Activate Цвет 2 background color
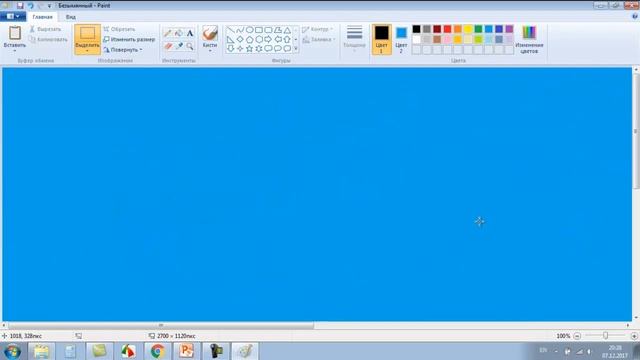The image size is (640, 360). click(401, 39)
